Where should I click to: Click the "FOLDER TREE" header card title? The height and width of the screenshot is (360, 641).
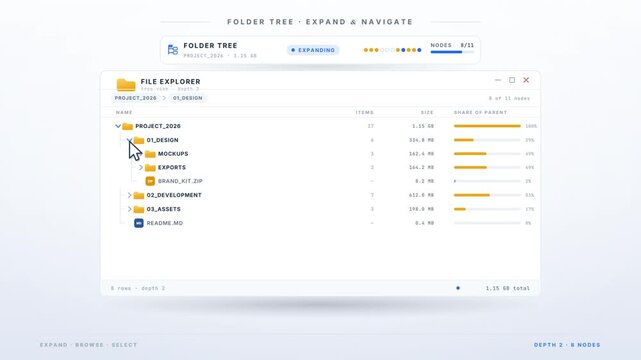[x=211, y=46]
